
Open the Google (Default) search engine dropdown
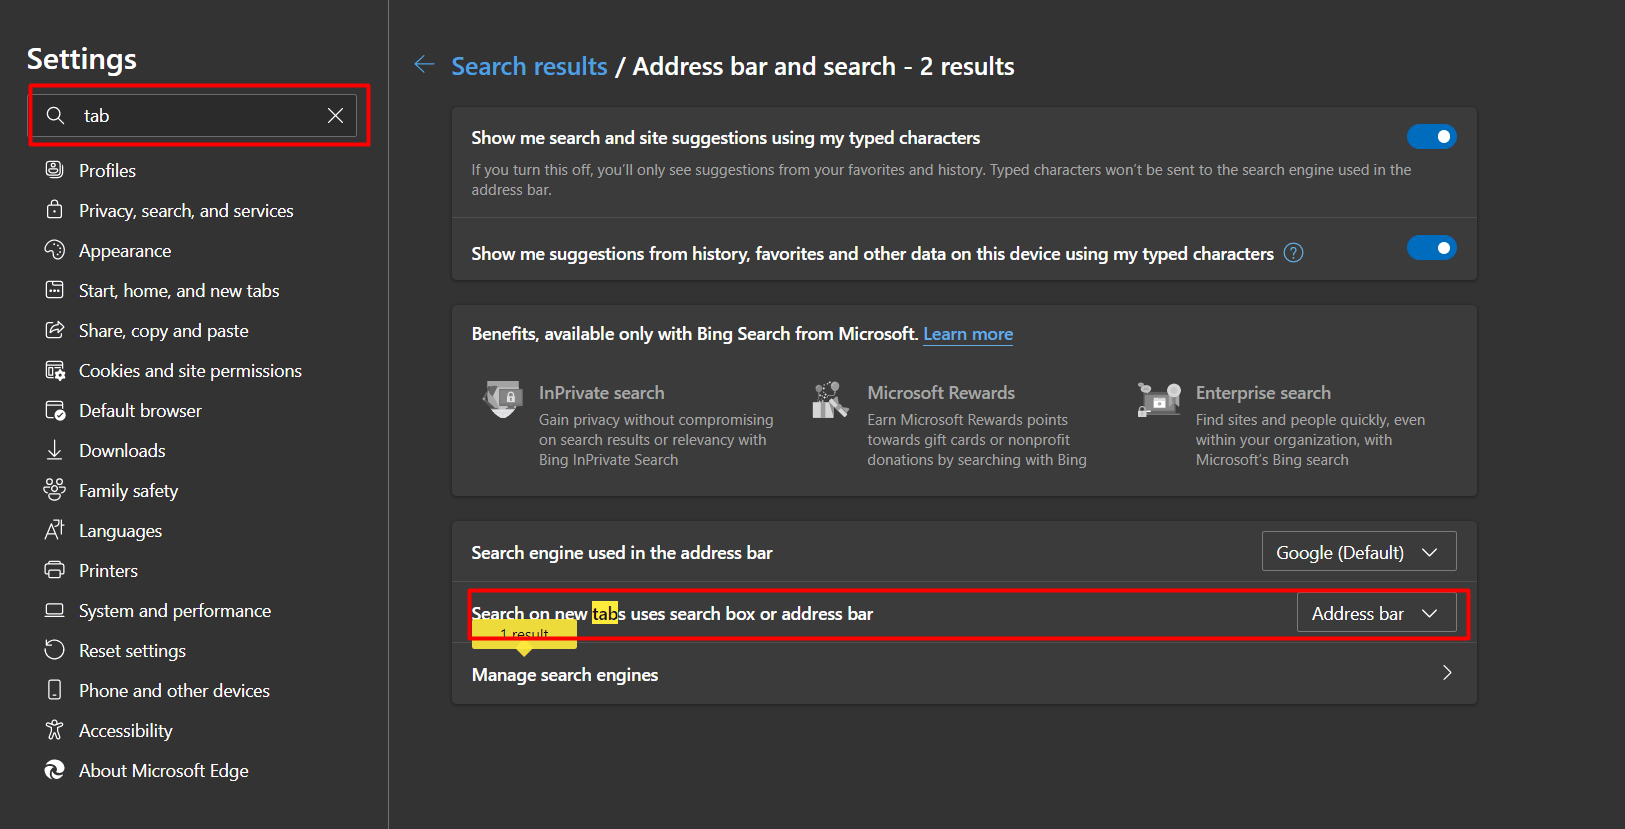[1359, 552]
